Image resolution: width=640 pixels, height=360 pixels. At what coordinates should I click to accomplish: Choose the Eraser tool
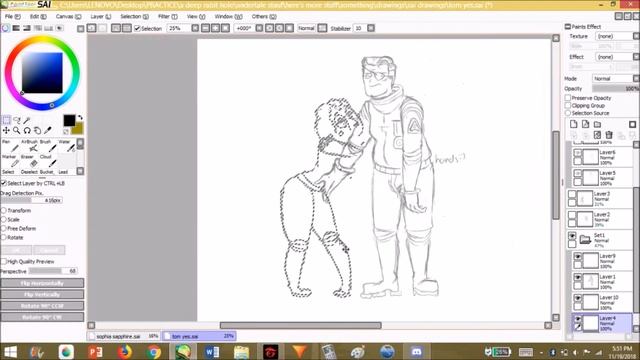coord(29,161)
